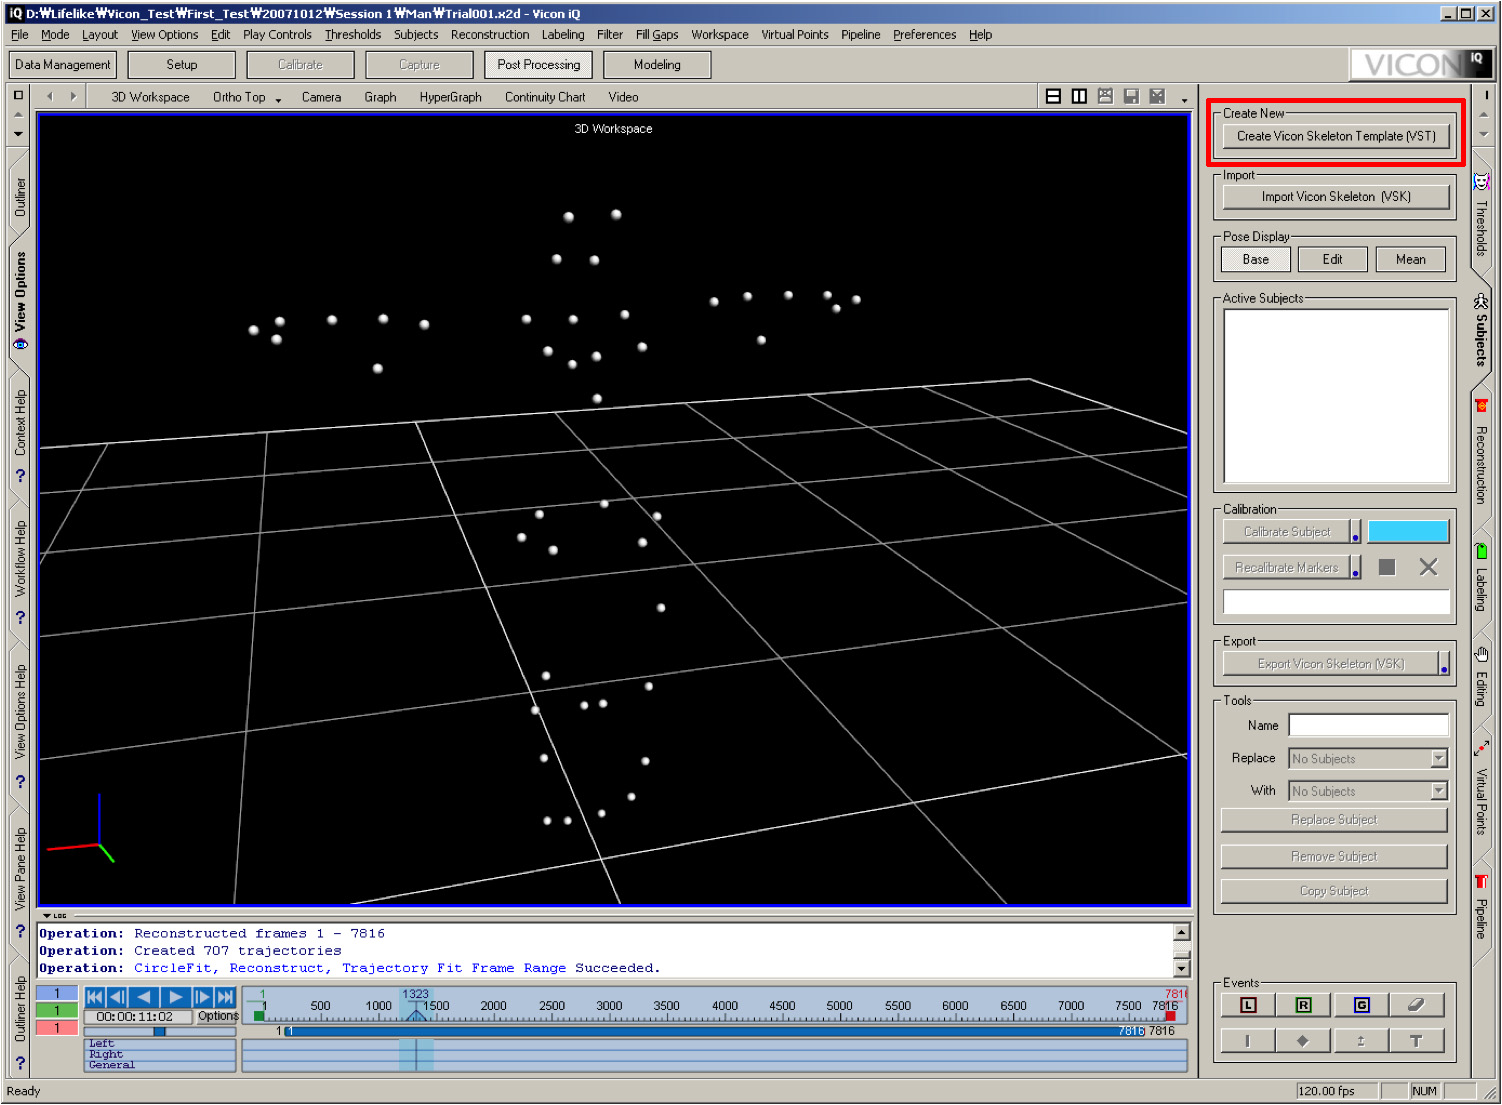1502x1105 pixels.
Task: Click the up-arrow event button
Action: click(x=1361, y=1041)
